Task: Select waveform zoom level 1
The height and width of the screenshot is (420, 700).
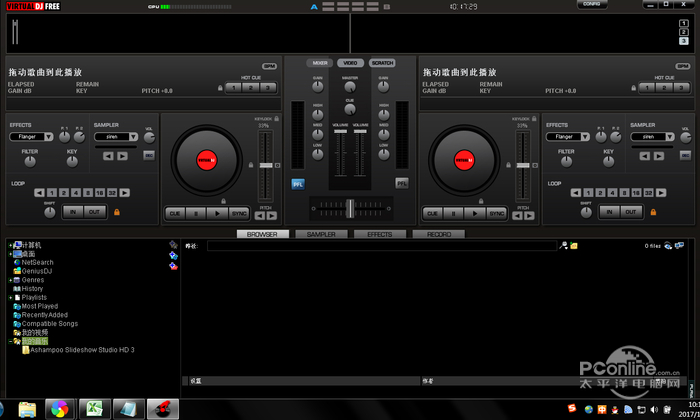Action: coord(683,23)
